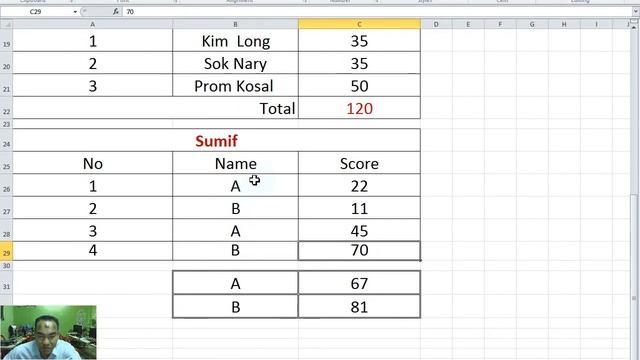Select column E header

coord(468,24)
